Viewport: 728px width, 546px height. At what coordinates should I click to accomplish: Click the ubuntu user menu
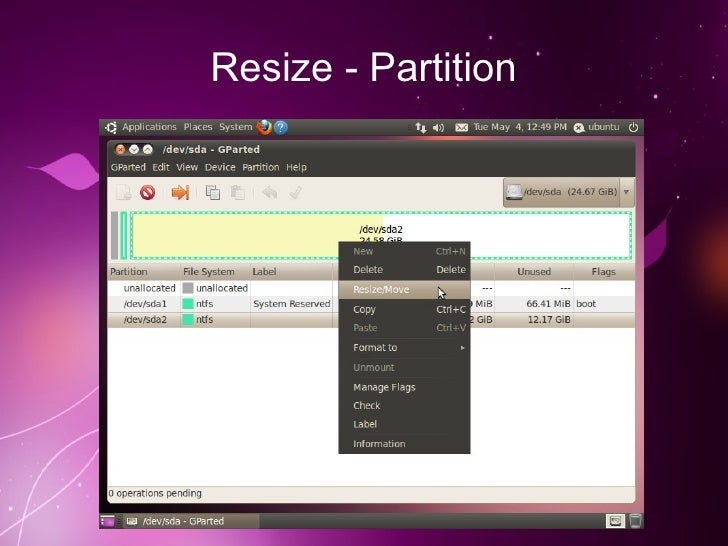(597, 127)
